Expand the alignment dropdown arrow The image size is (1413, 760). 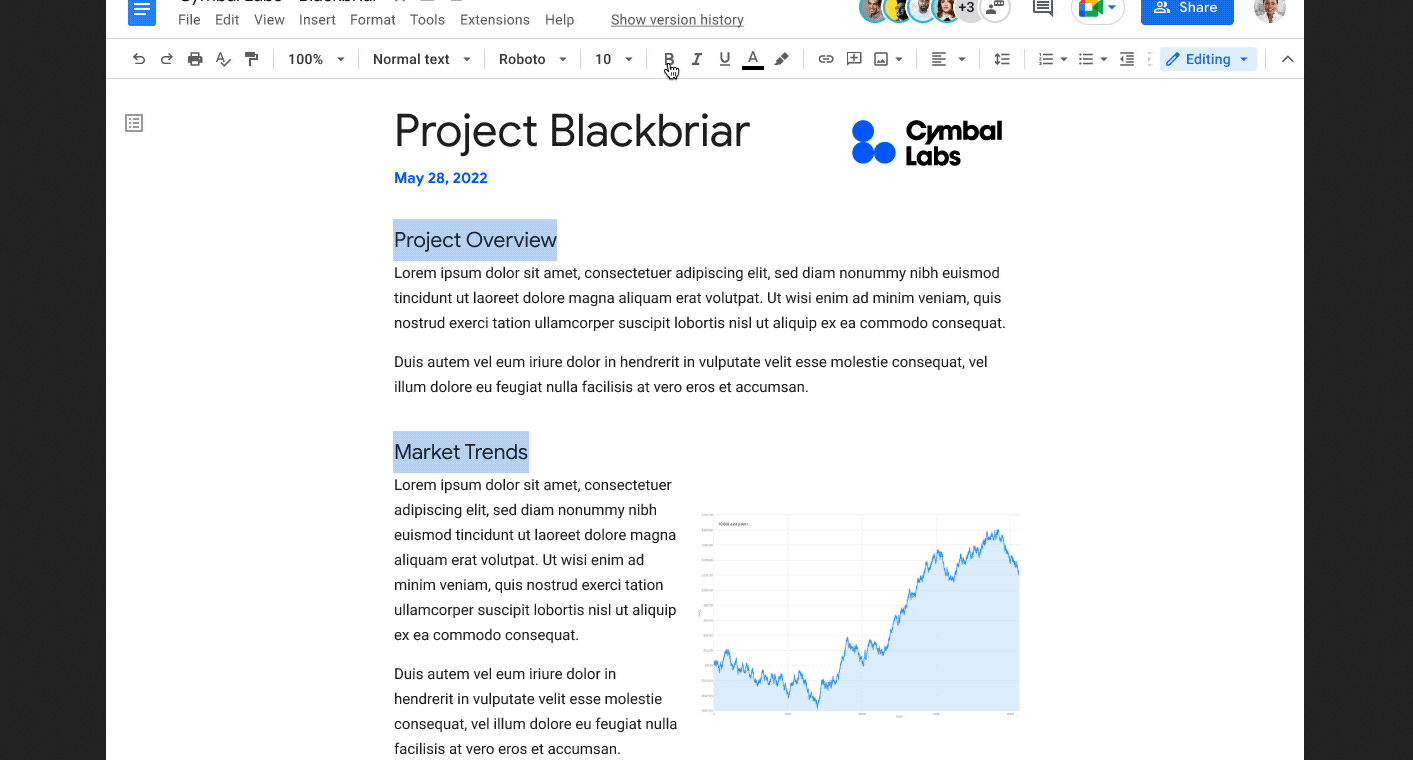click(962, 59)
